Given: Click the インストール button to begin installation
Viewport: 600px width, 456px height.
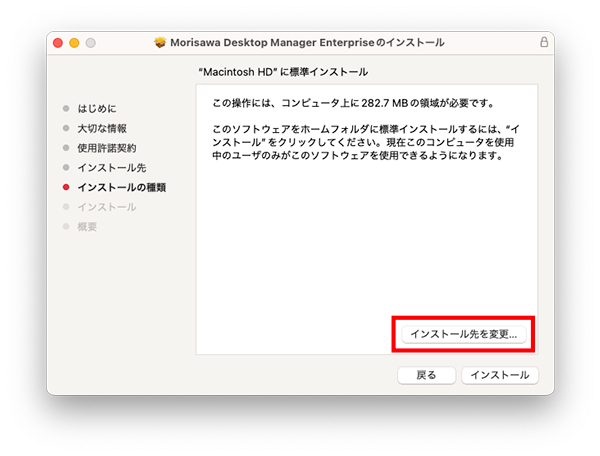Looking at the screenshot, I should (500, 375).
